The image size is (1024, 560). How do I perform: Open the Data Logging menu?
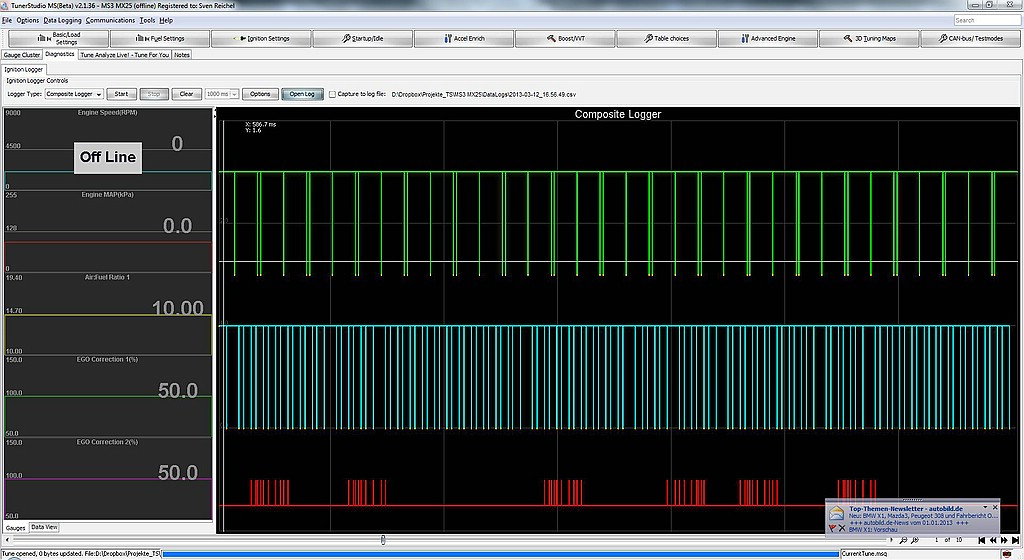coord(63,20)
